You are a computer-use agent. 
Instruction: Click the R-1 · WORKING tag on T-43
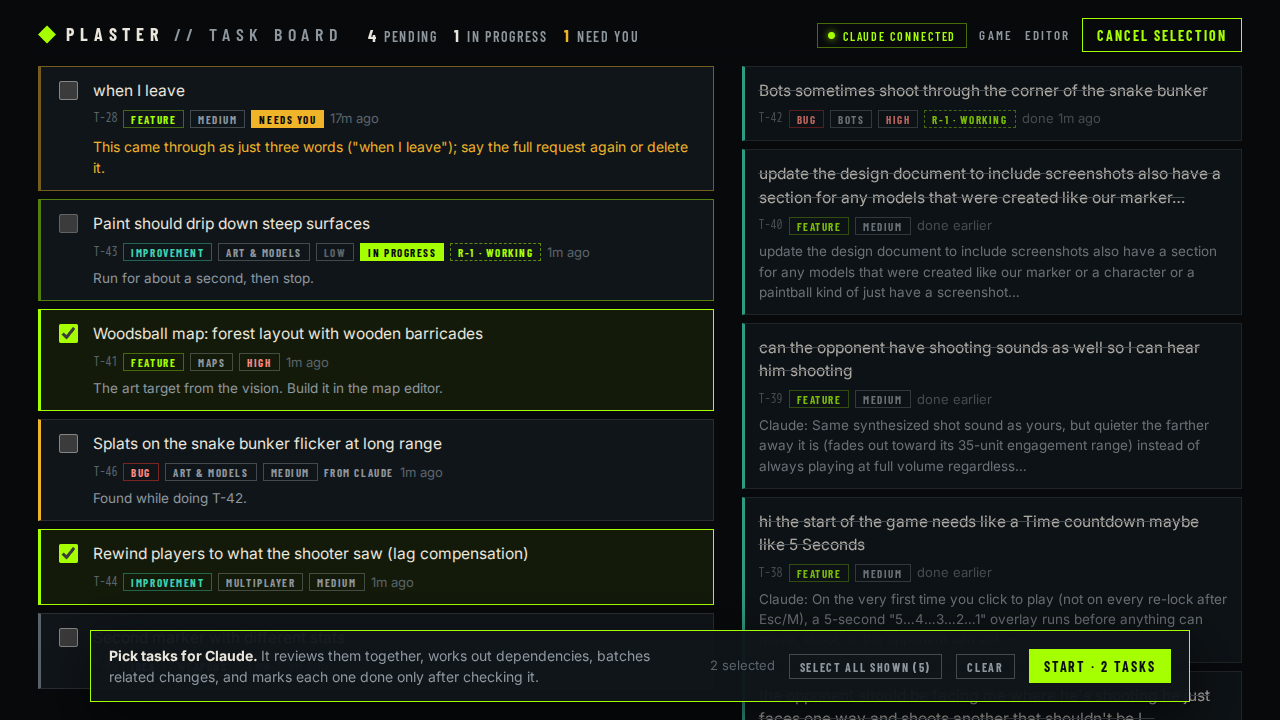click(x=495, y=253)
